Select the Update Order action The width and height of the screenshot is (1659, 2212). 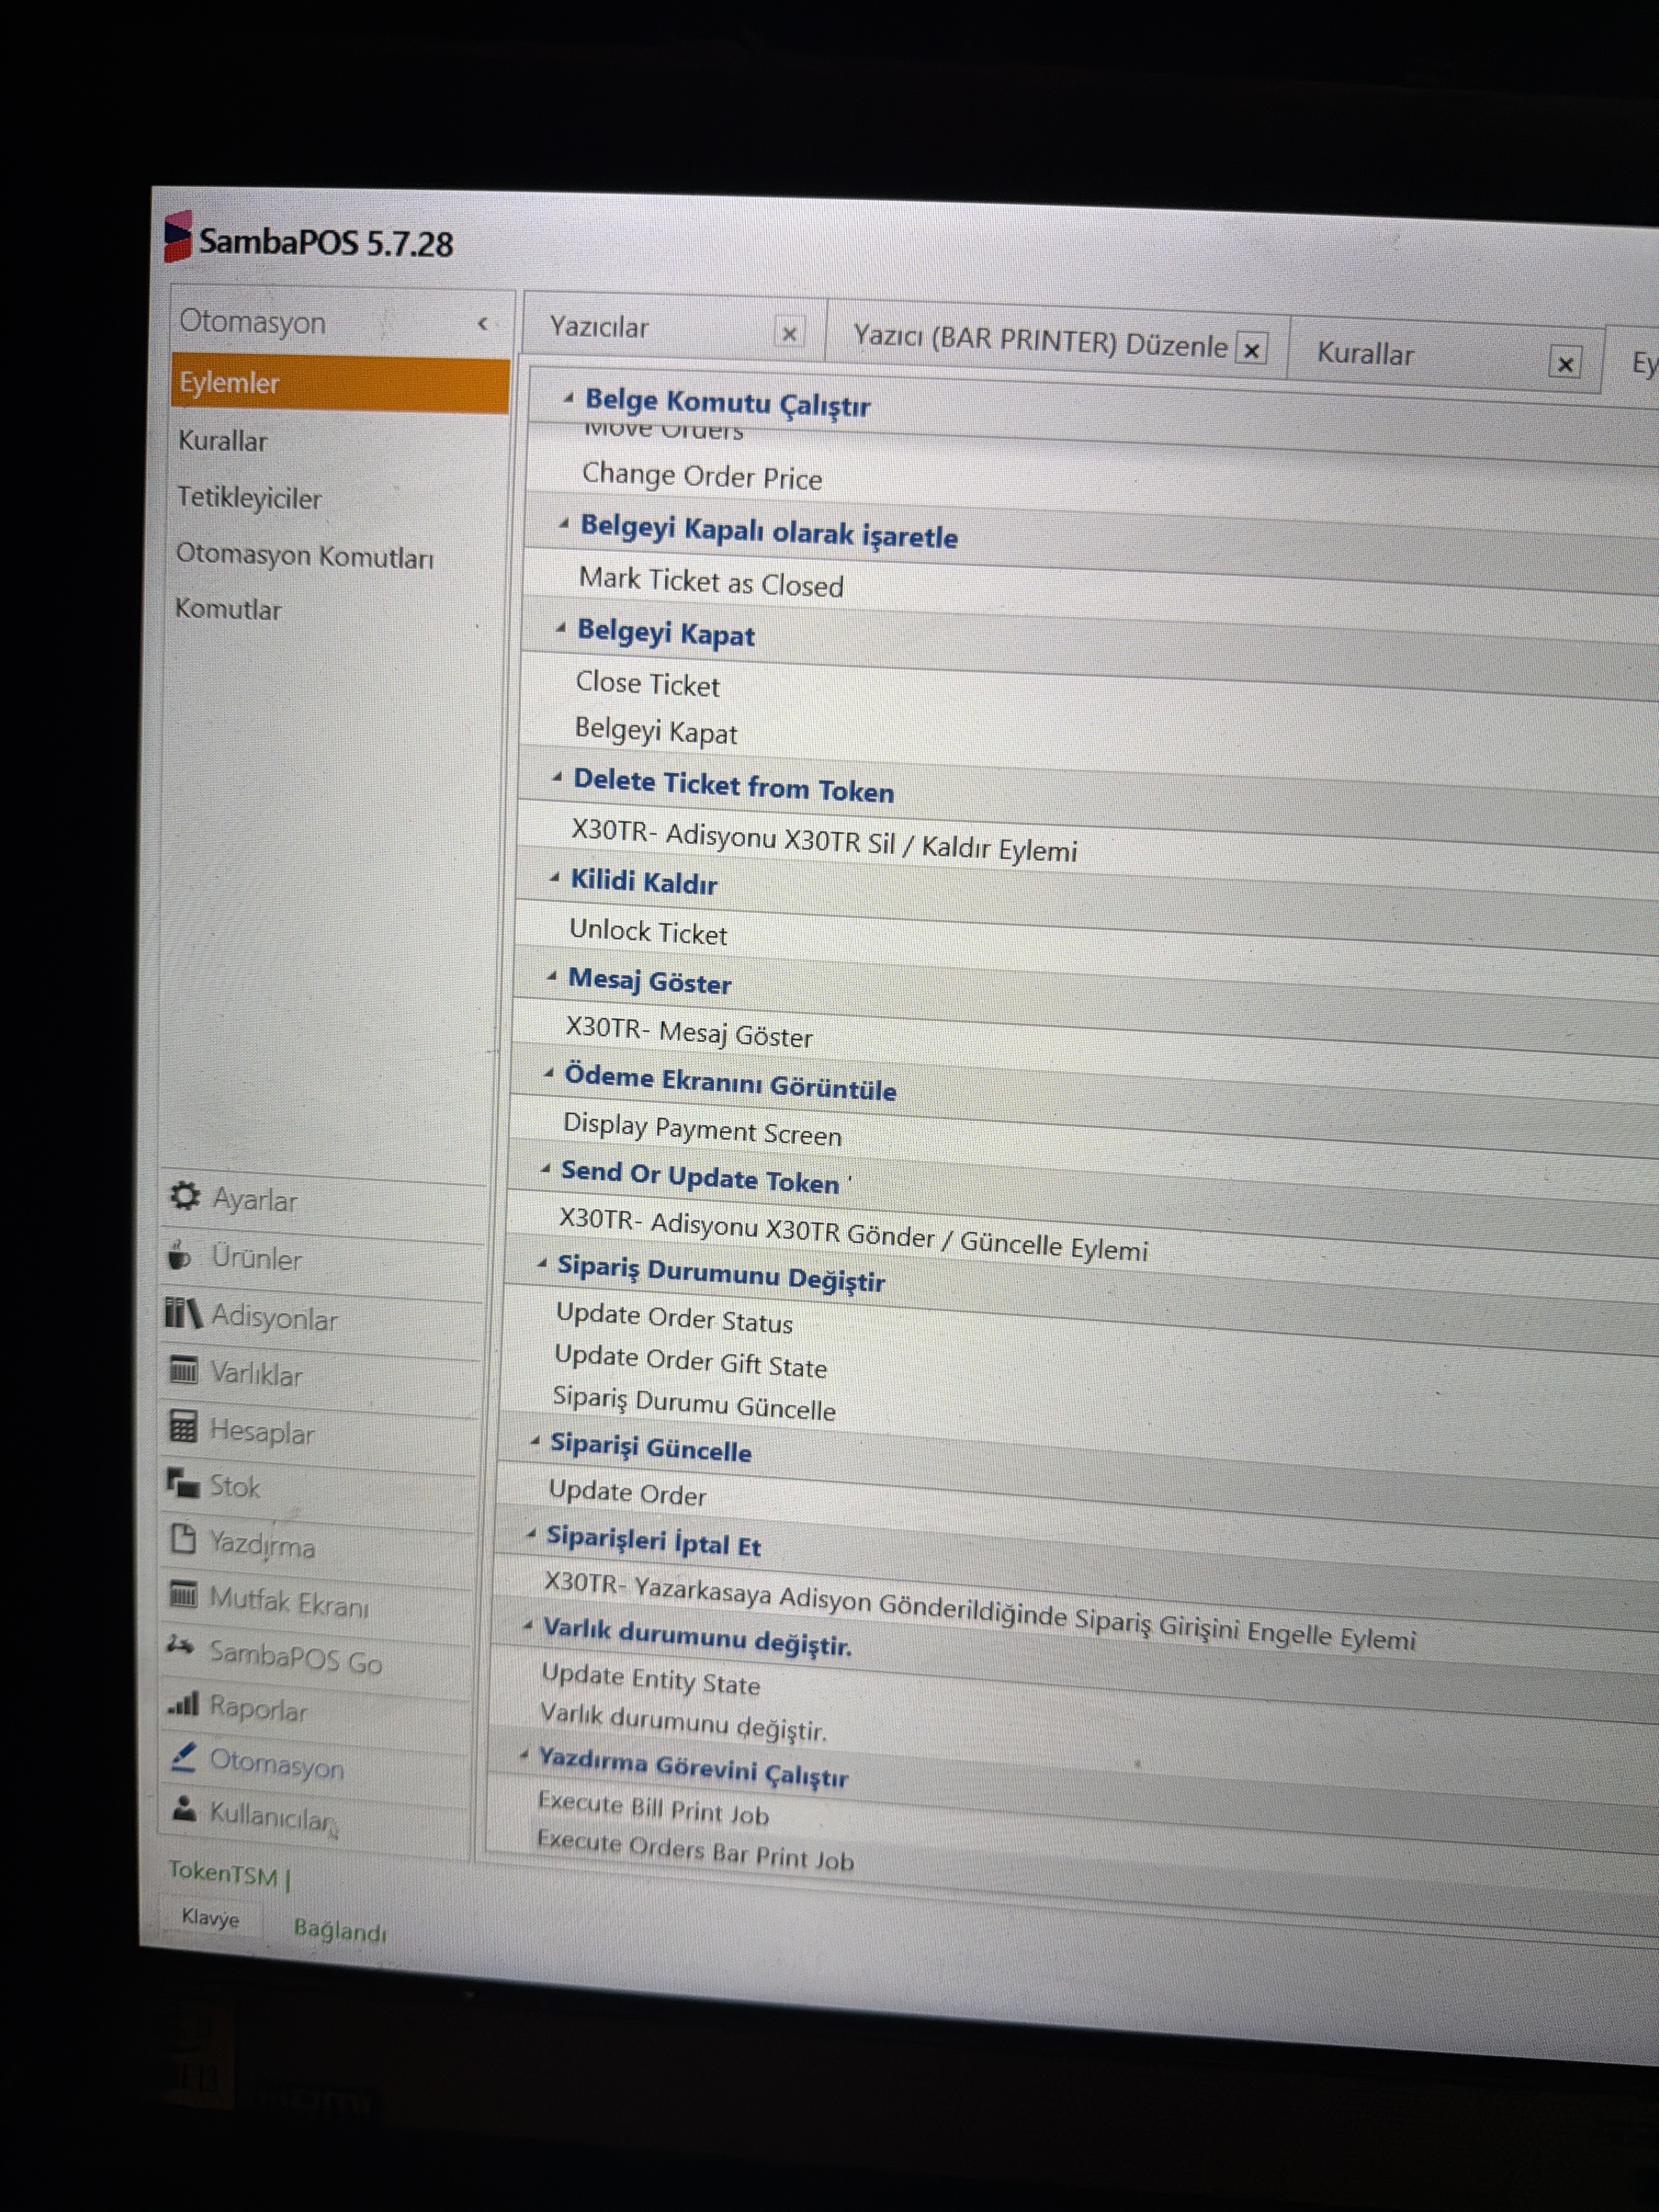click(x=627, y=1492)
